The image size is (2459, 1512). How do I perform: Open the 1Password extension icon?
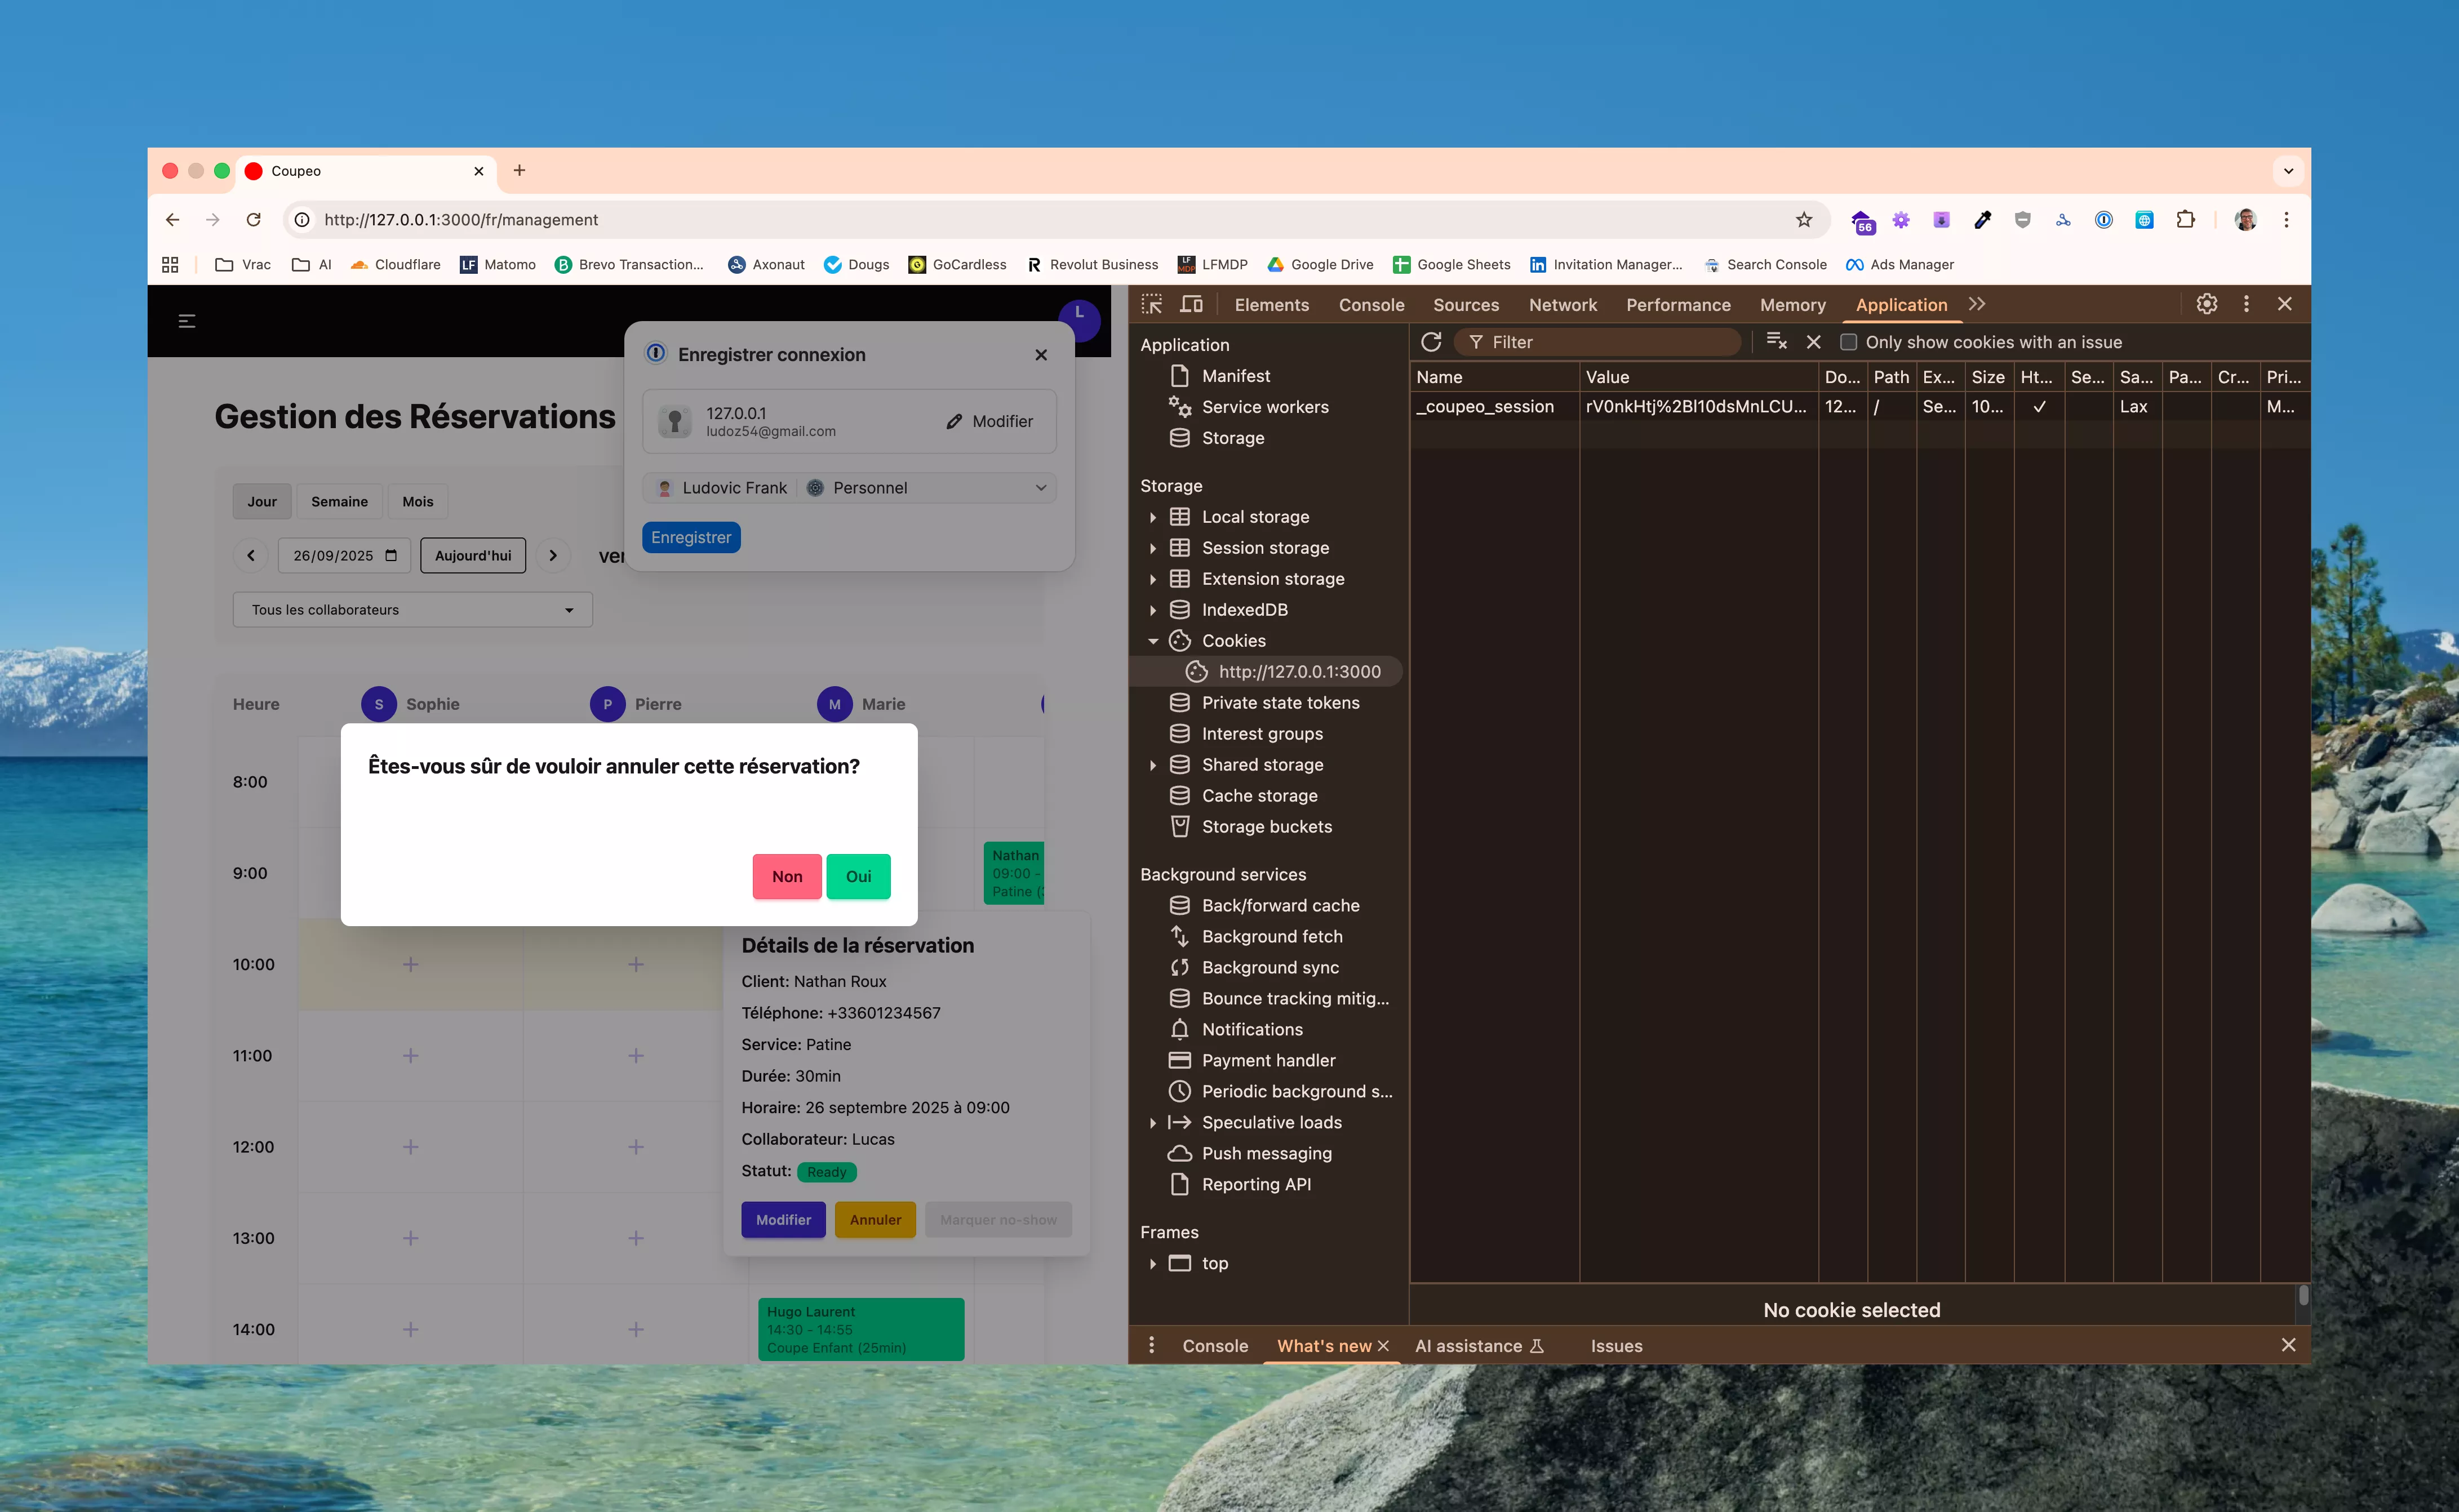[x=2104, y=219]
